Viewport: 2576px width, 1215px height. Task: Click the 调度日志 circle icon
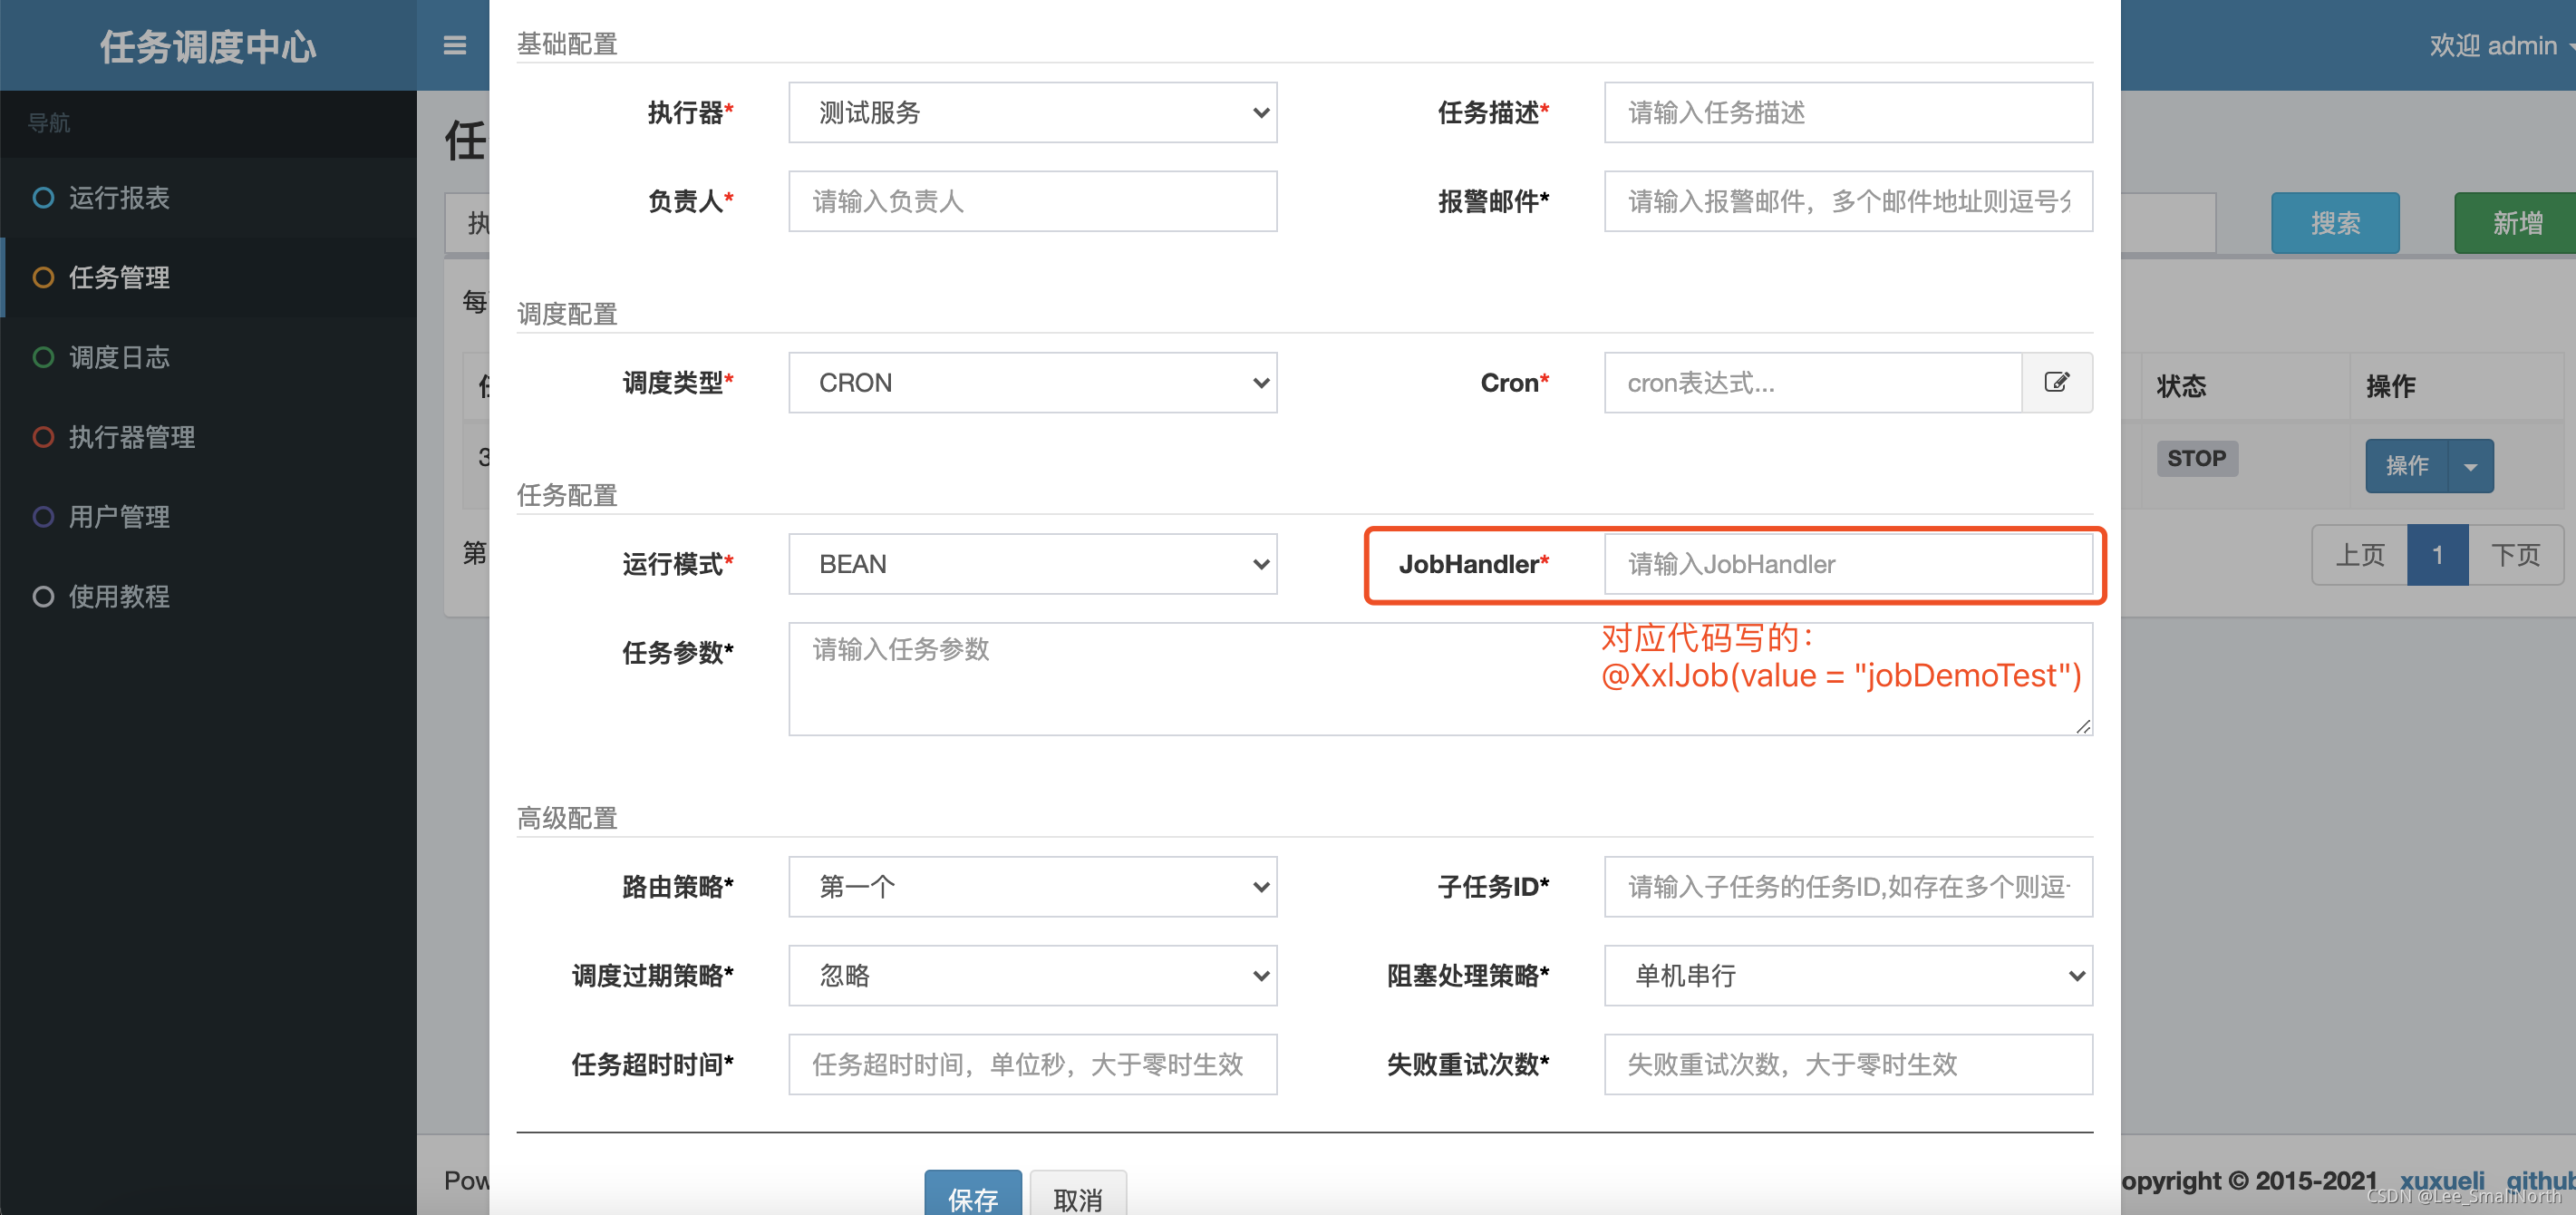click(43, 357)
